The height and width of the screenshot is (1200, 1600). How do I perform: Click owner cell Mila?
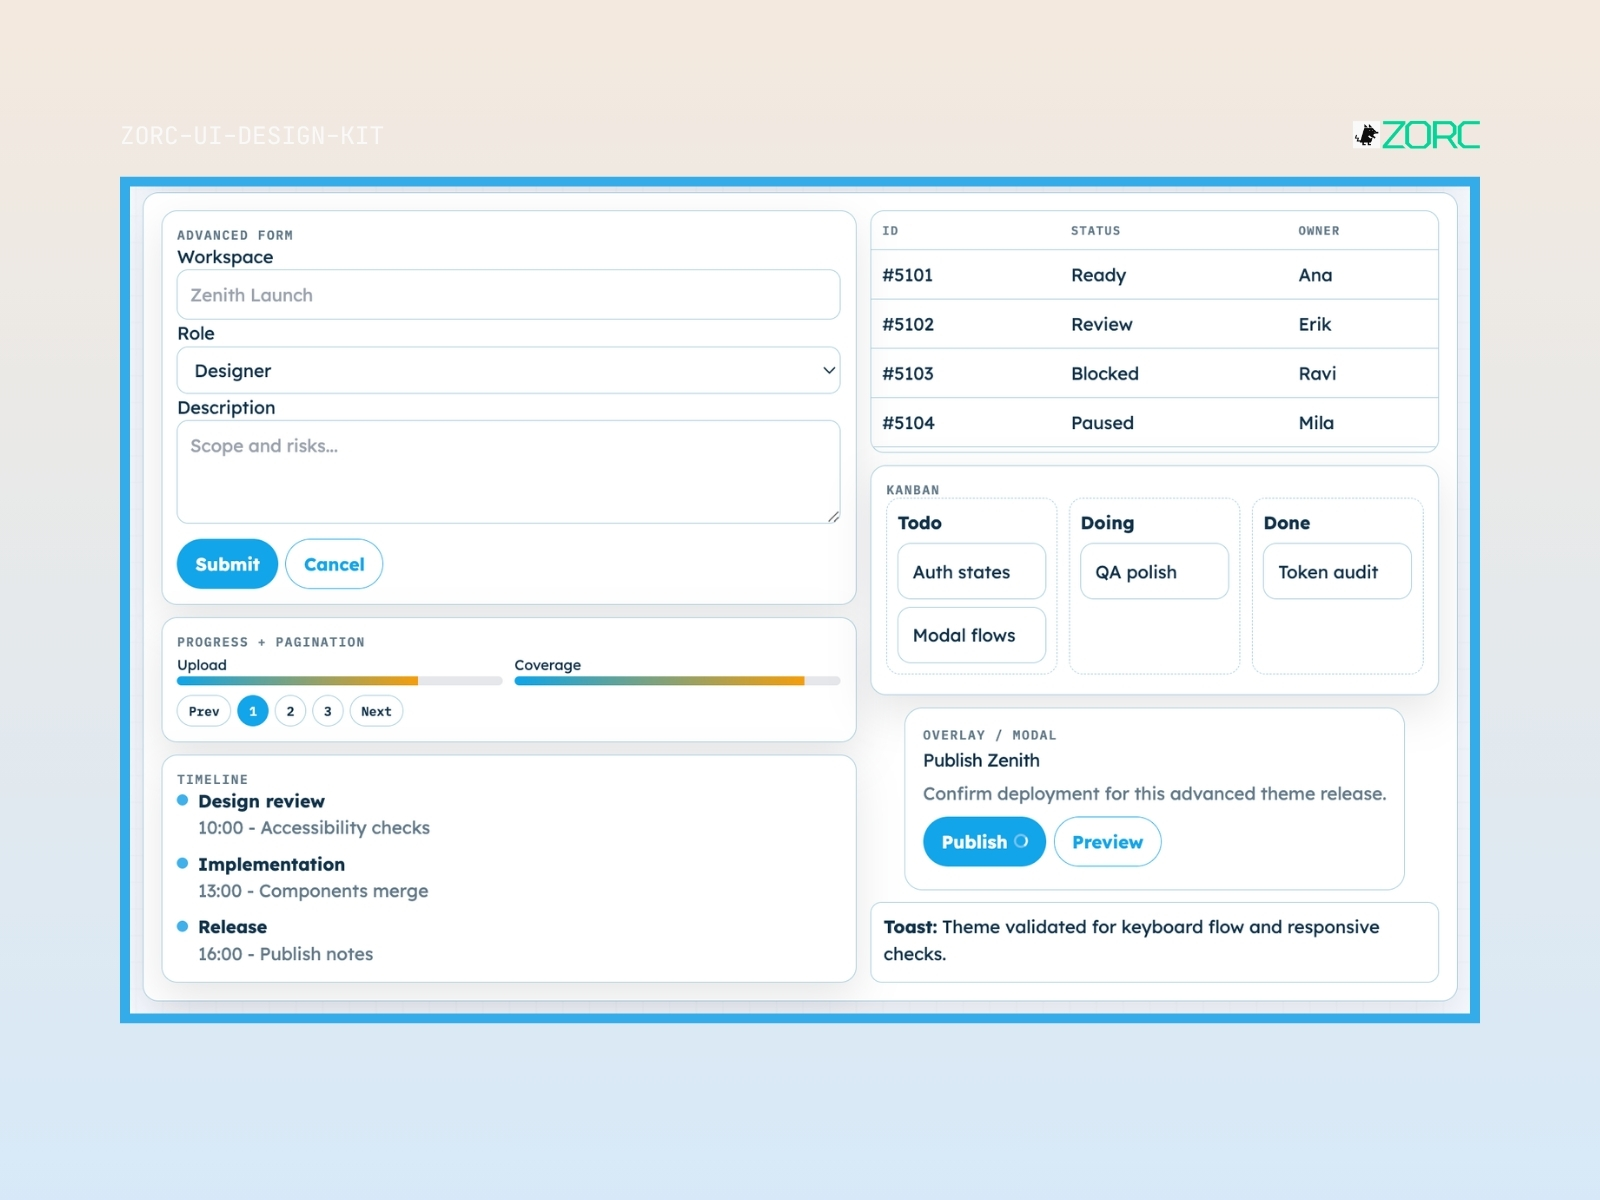point(1316,423)
